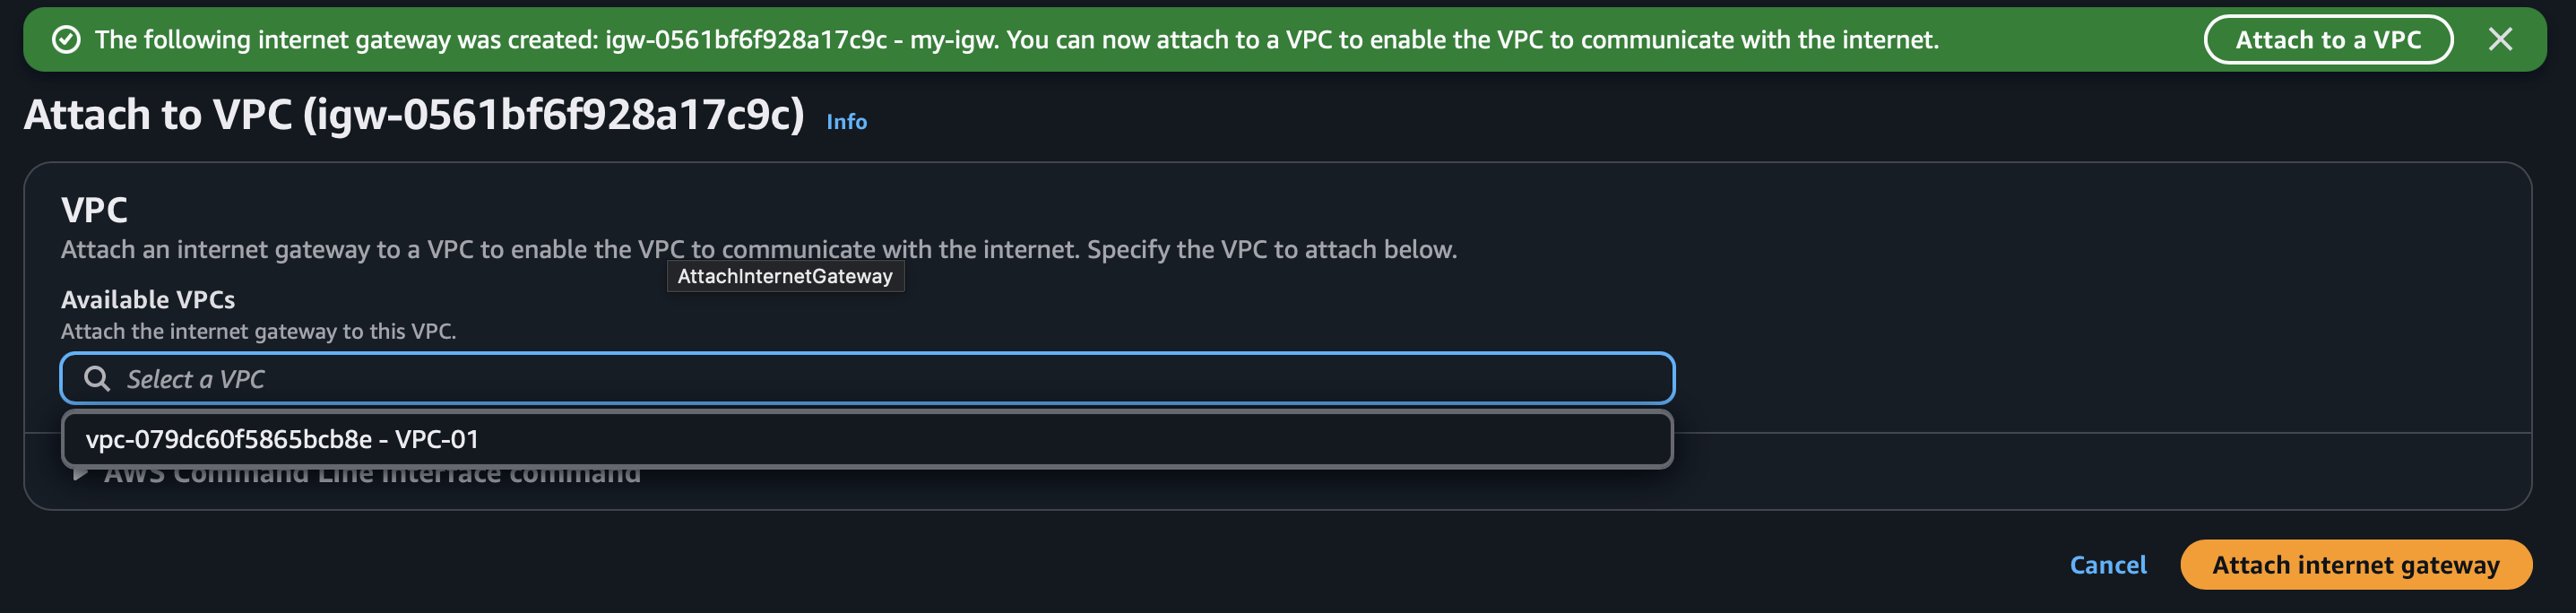Dismiss the green success notification banner
Image resolution: width=2576 pixels, height=613 pixels.
coord(2500,40)
